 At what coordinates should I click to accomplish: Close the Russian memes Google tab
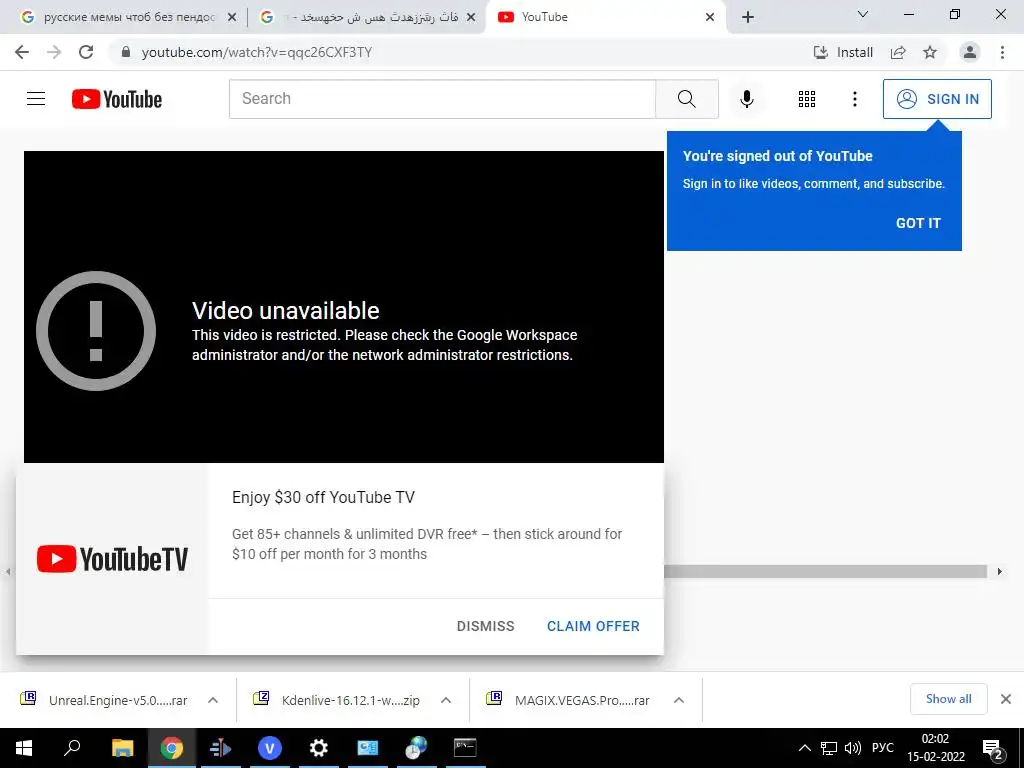click(x=231, y=17)
